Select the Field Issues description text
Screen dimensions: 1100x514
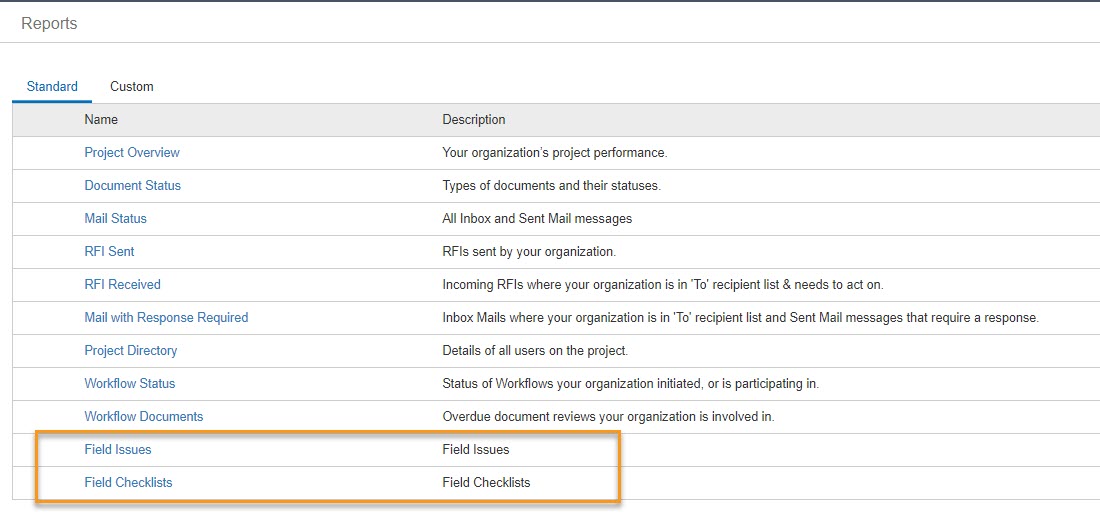pyautogui.click(x=476, y=449)
